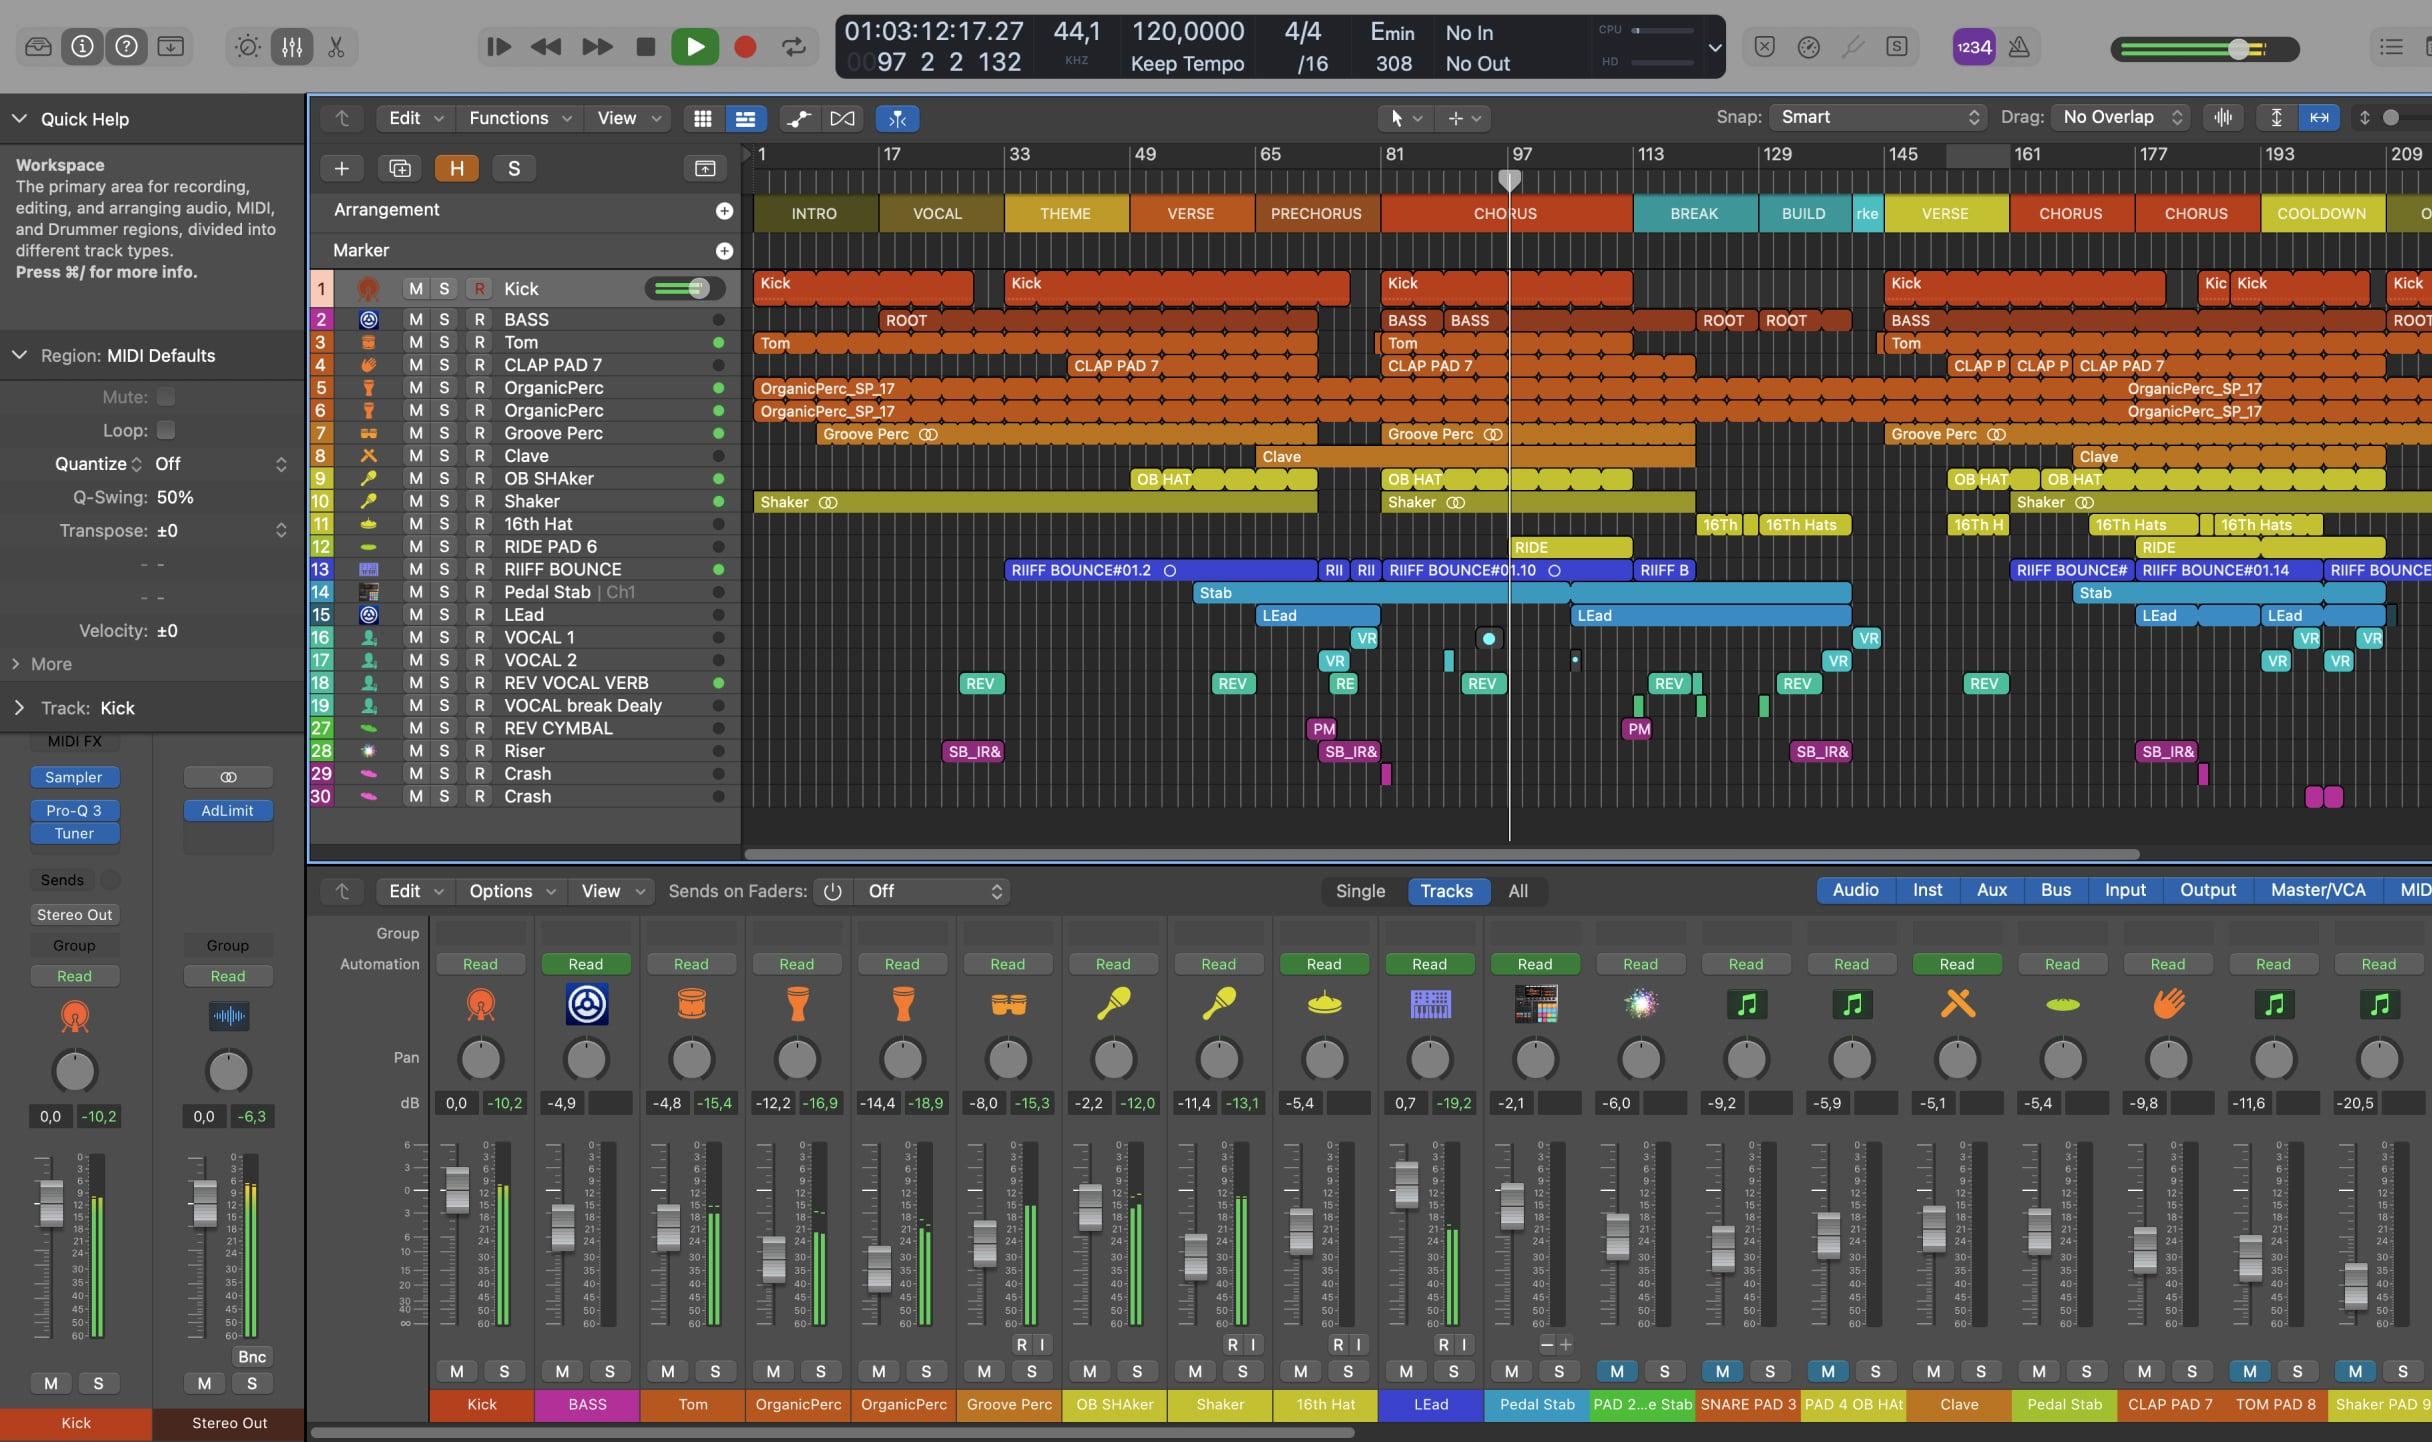Open the tracks Functions menu
Viewport: 2432px width, 1442px height.
520,118
